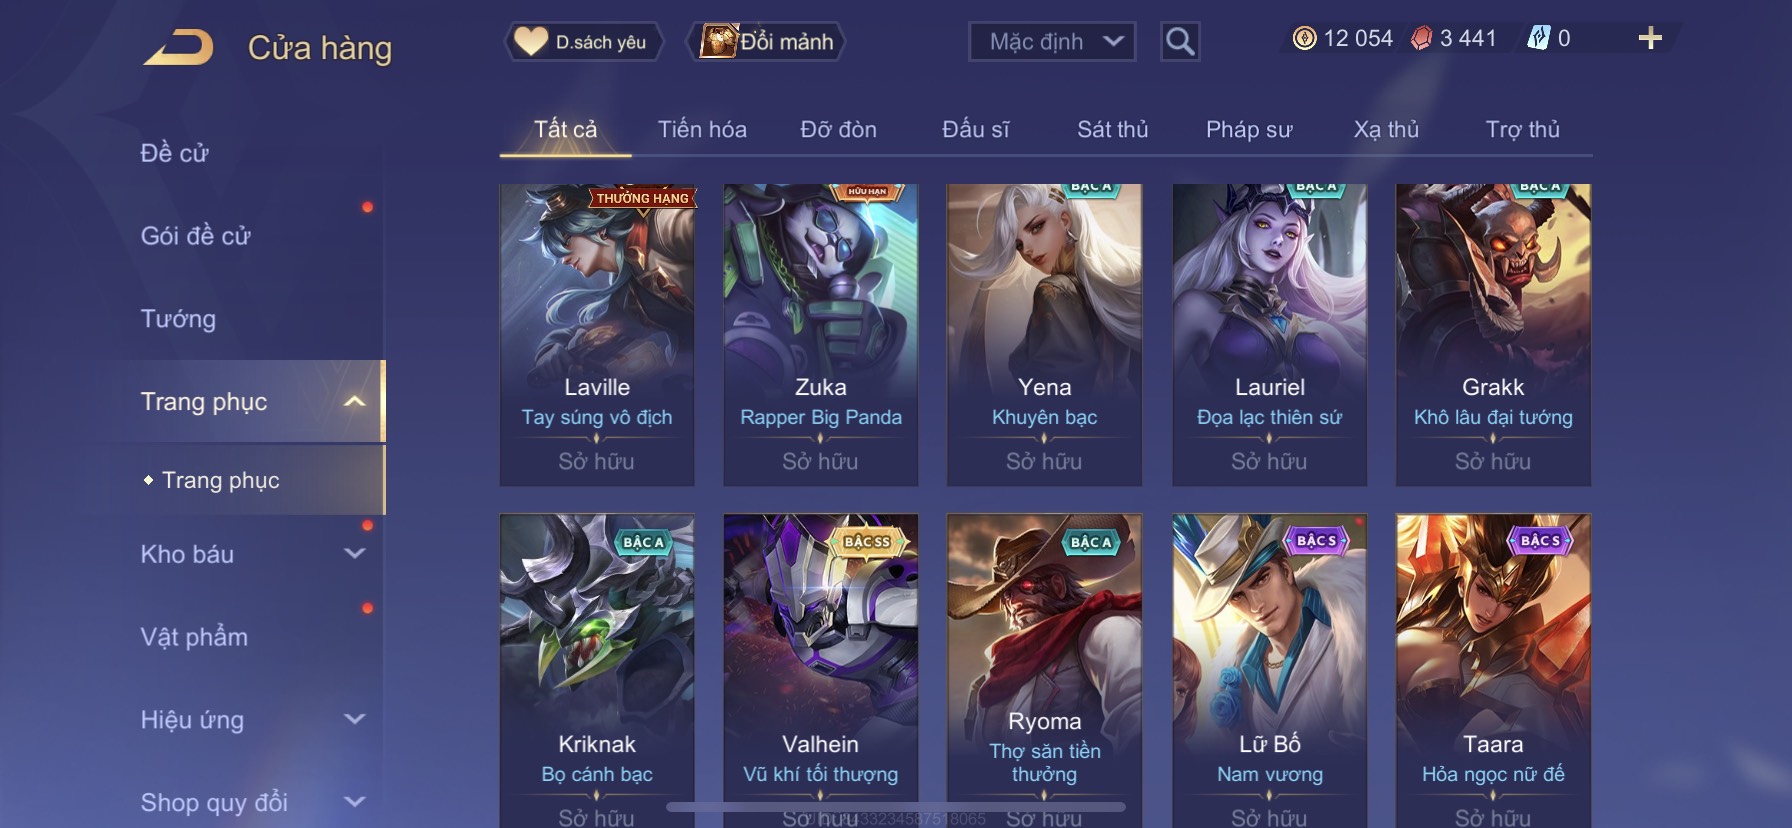Tap the red gem currency icon
1792x828 pixels.
pos(1421,39)
